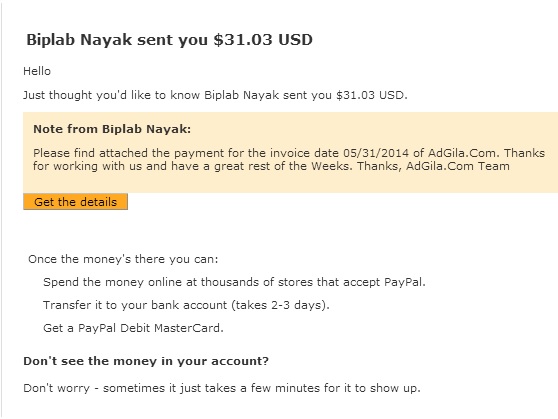The height and width of the screenshot is (419, 558).
Task: Click the Once the money's there line
Action: tap(123, 259)
